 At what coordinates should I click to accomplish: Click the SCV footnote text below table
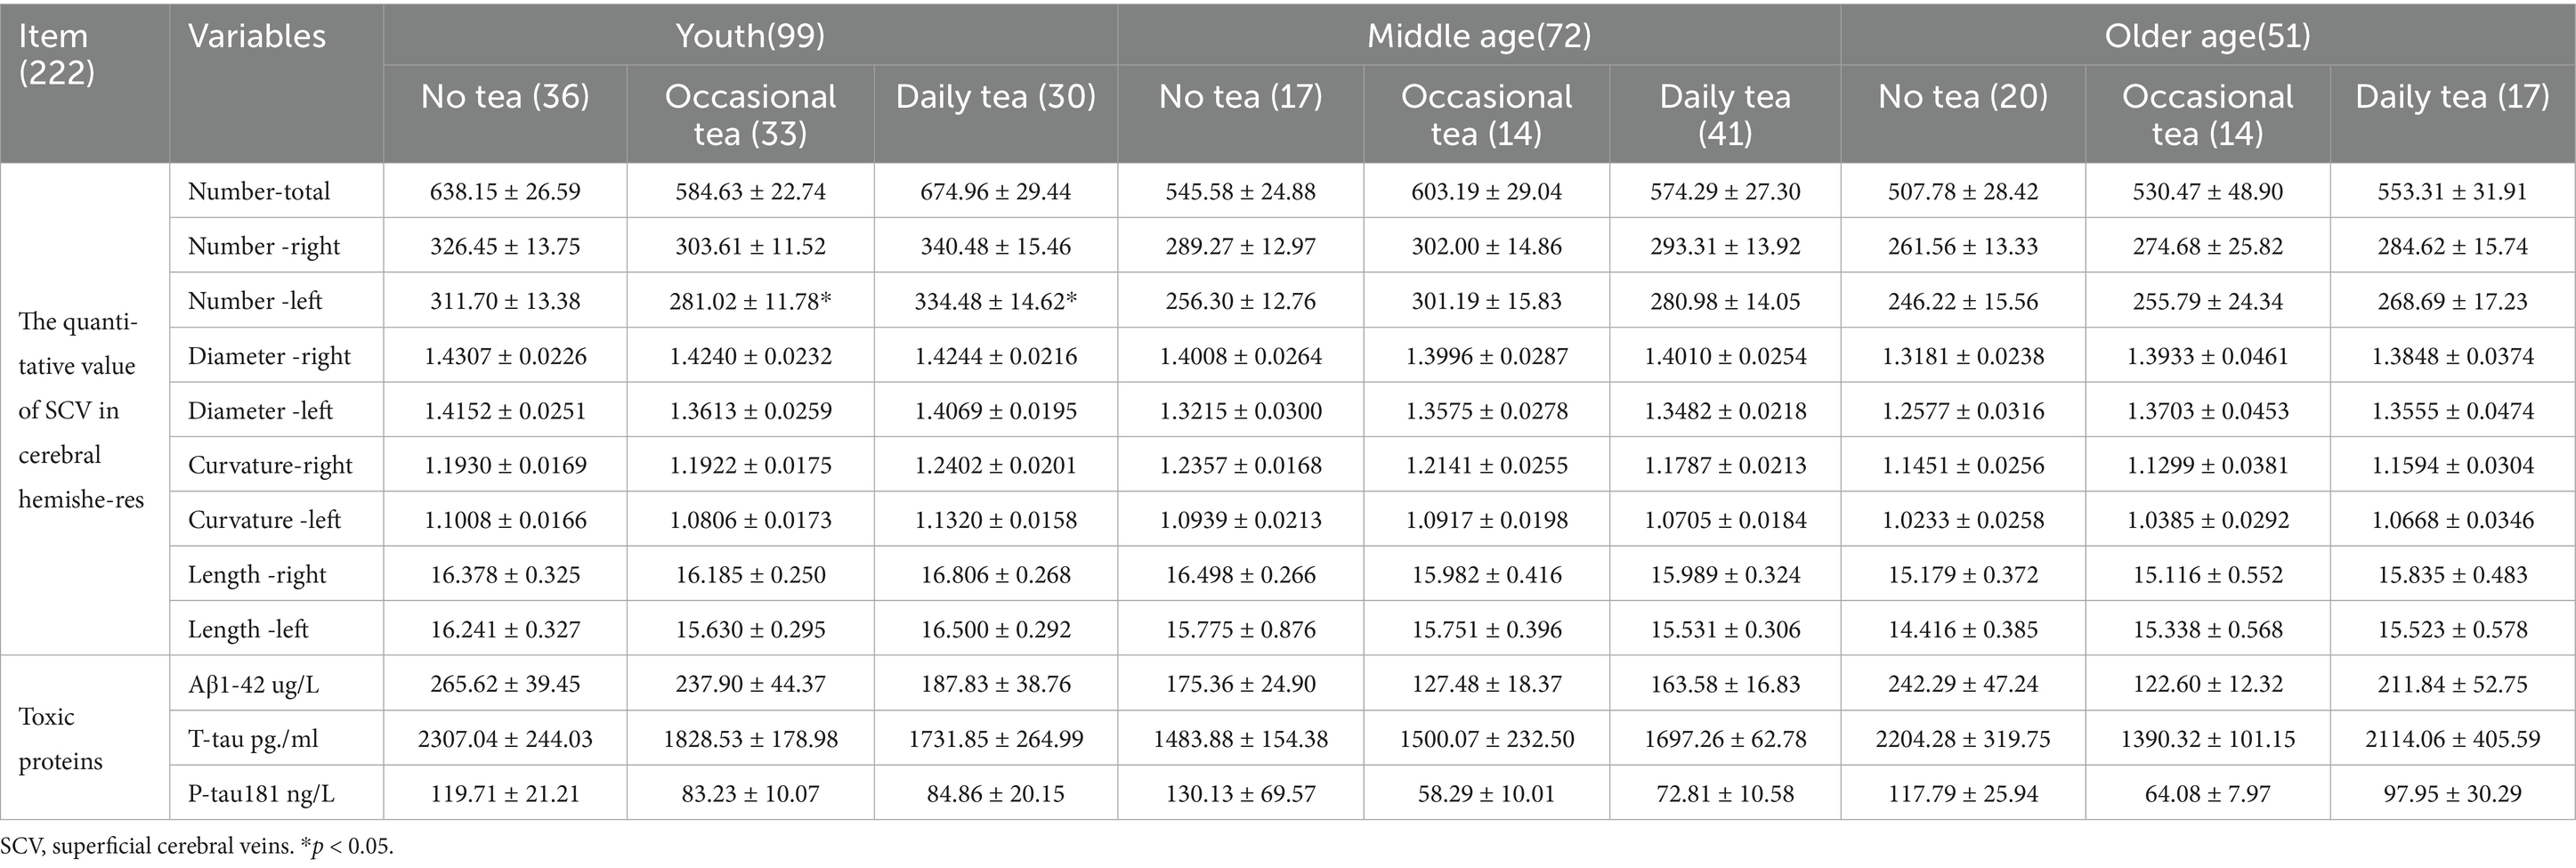197,847
